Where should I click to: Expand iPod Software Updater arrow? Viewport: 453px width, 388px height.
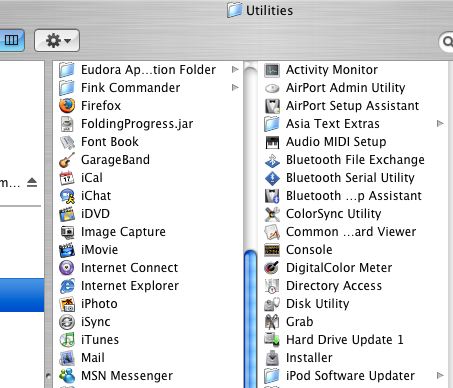440,375
